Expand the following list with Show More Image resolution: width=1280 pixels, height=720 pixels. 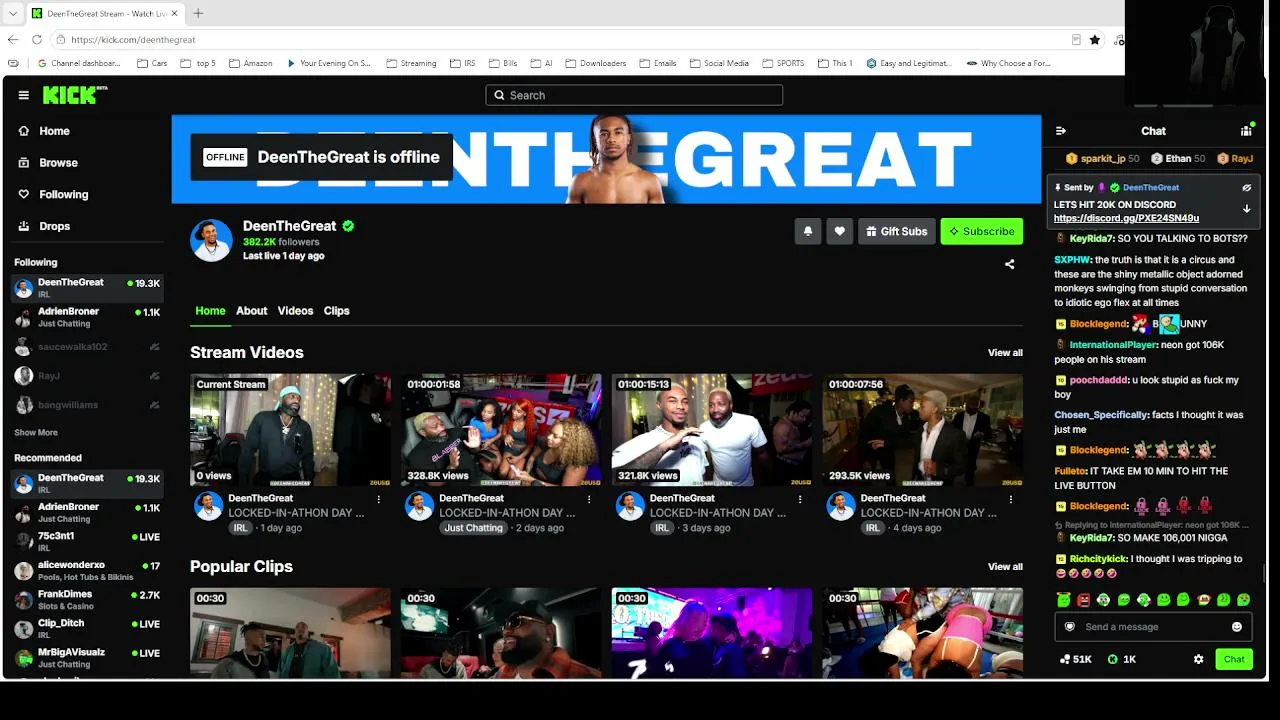click(36, 433)
